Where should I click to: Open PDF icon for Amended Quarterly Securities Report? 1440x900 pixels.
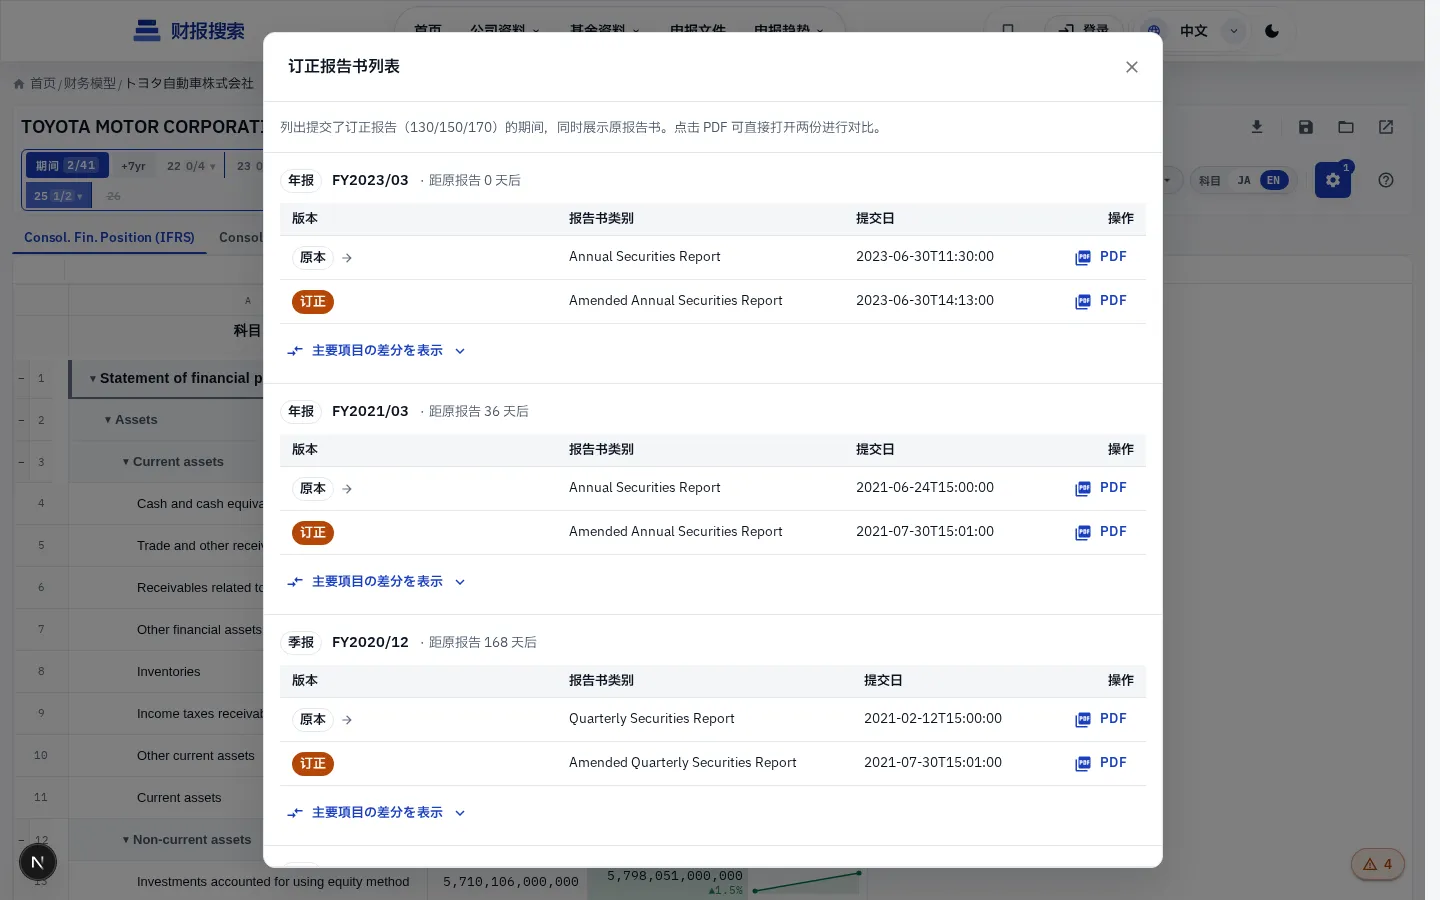click(x=1083, y=764)
